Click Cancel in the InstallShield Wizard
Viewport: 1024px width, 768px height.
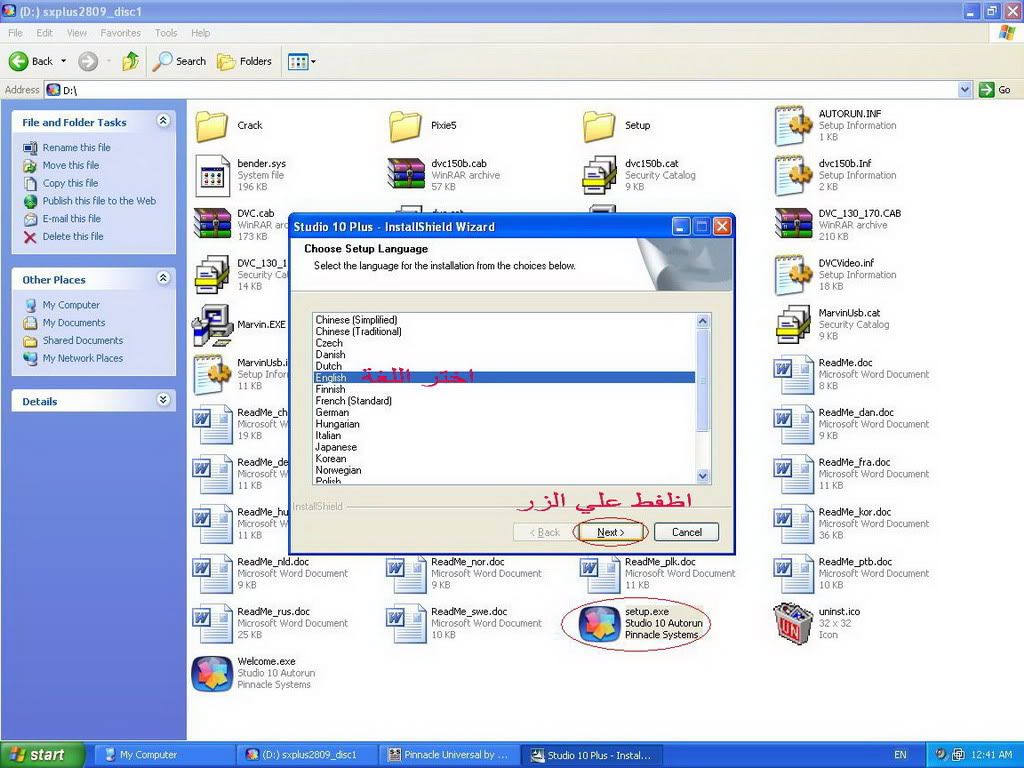[686, 532]
